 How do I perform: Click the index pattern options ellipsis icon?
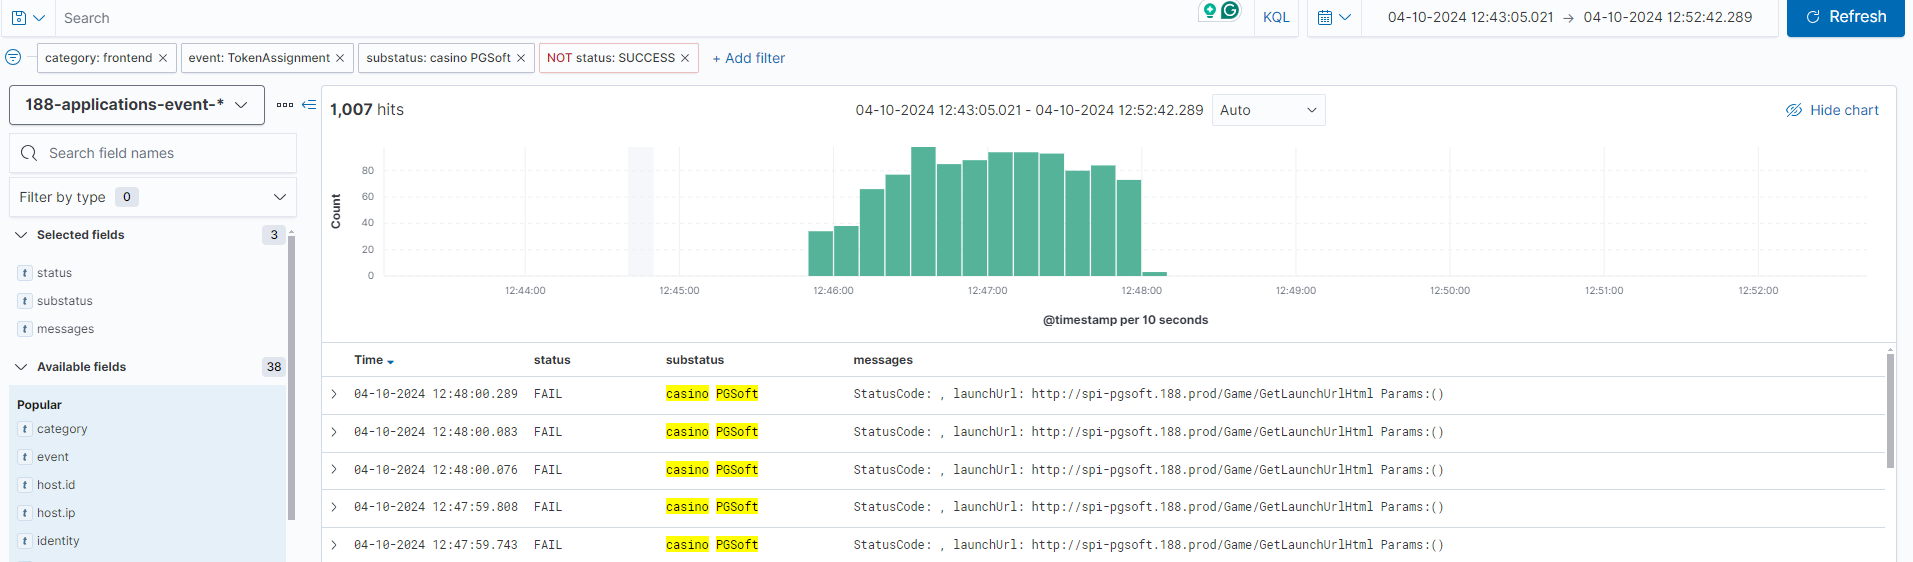pyautogui.click(x=285, y=105)
